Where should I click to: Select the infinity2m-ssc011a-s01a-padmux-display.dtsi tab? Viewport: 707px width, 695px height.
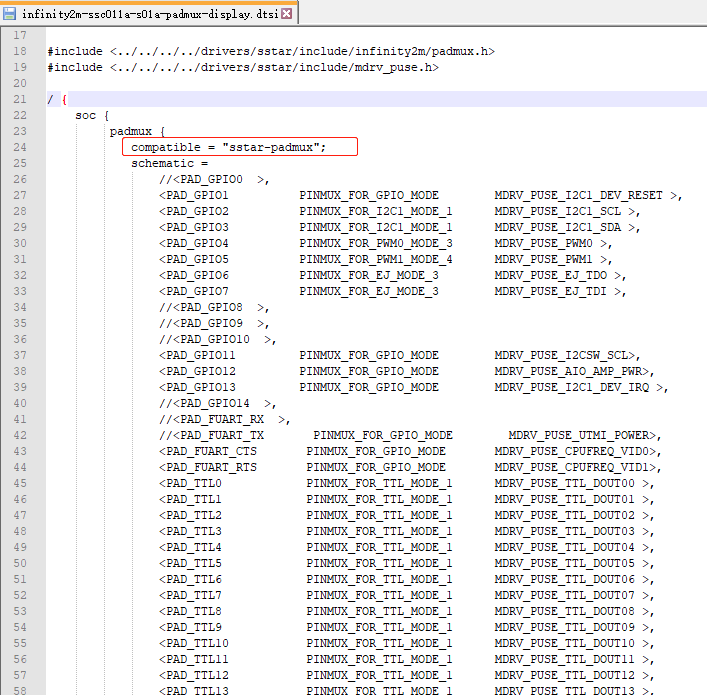pos(150,15)
